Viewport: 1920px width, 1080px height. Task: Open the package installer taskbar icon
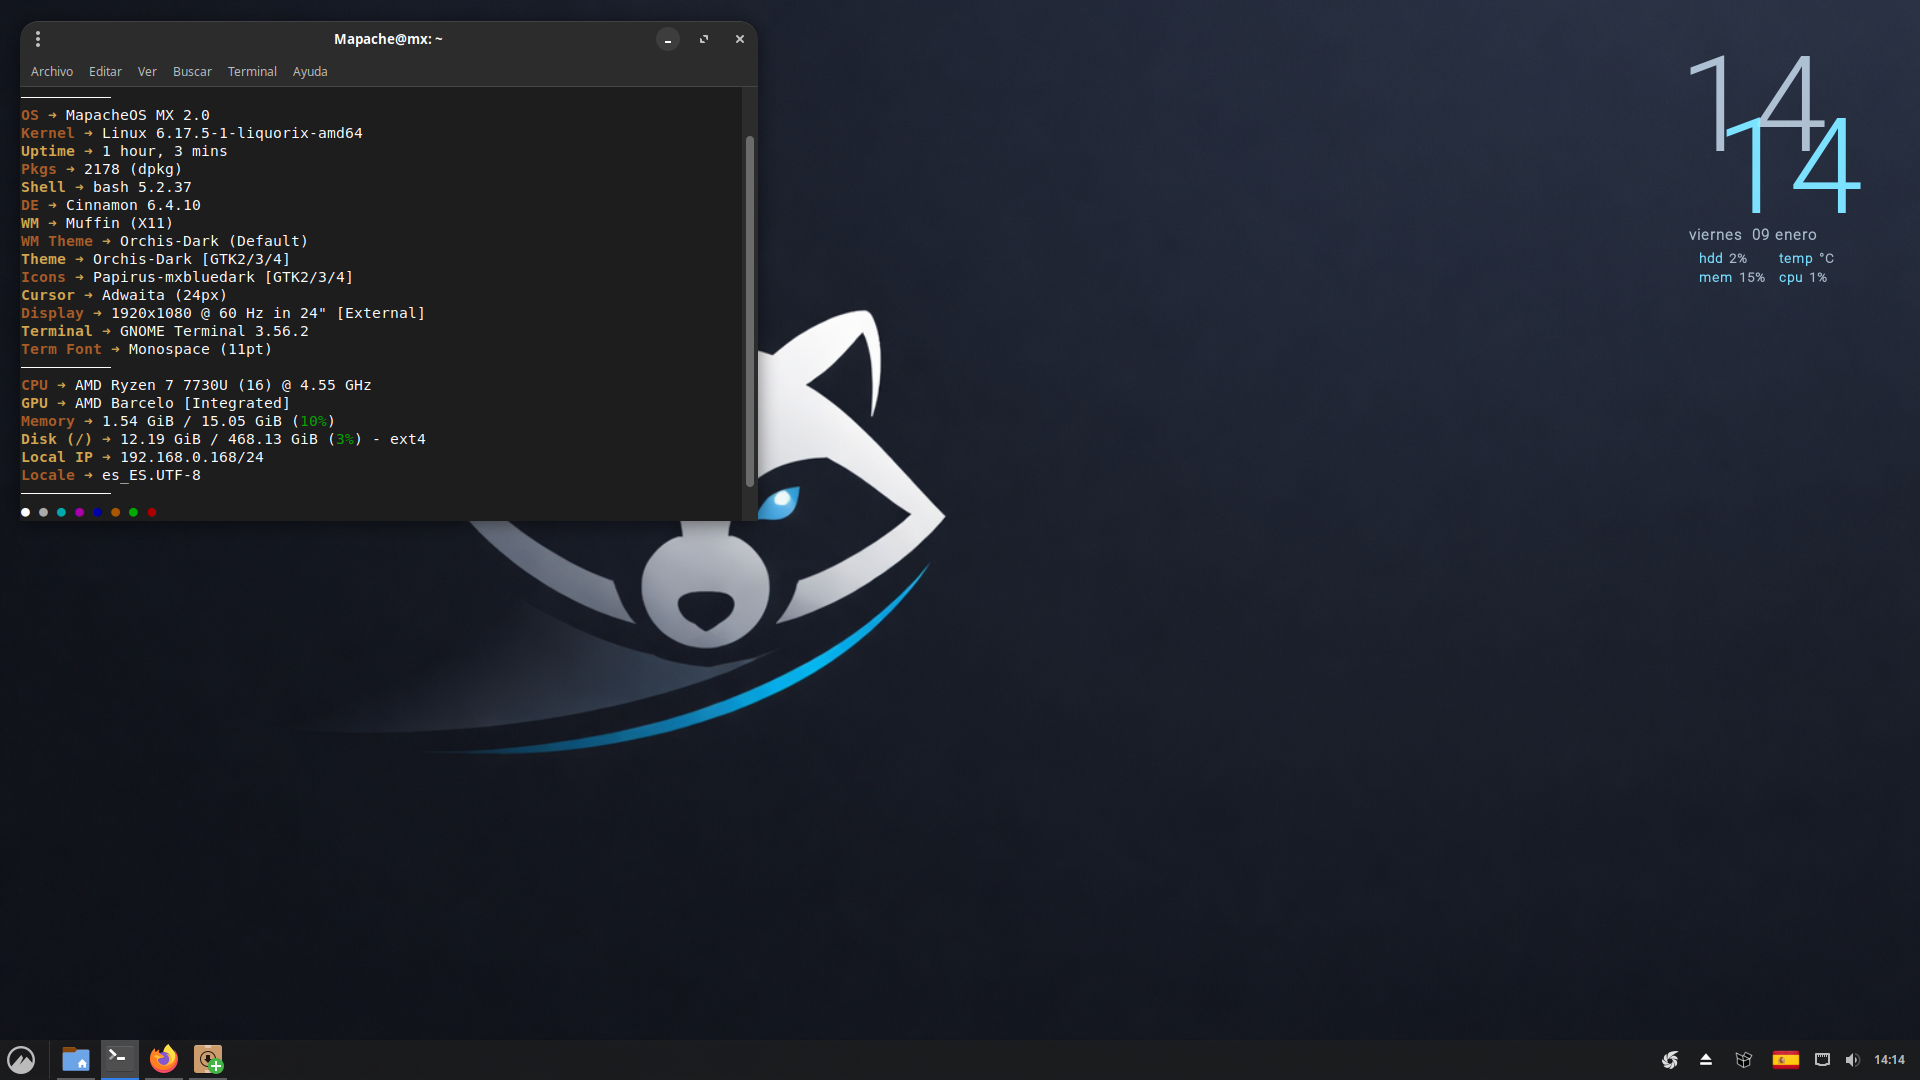[208, 1059]
